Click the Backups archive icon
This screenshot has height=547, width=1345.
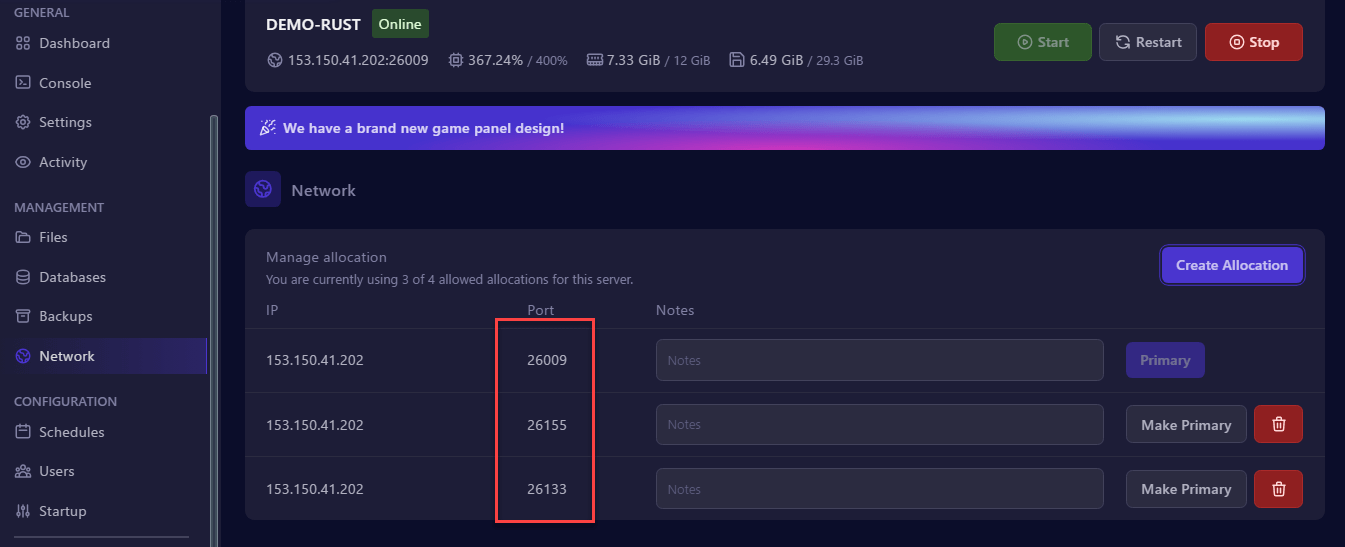pos(22,316)
